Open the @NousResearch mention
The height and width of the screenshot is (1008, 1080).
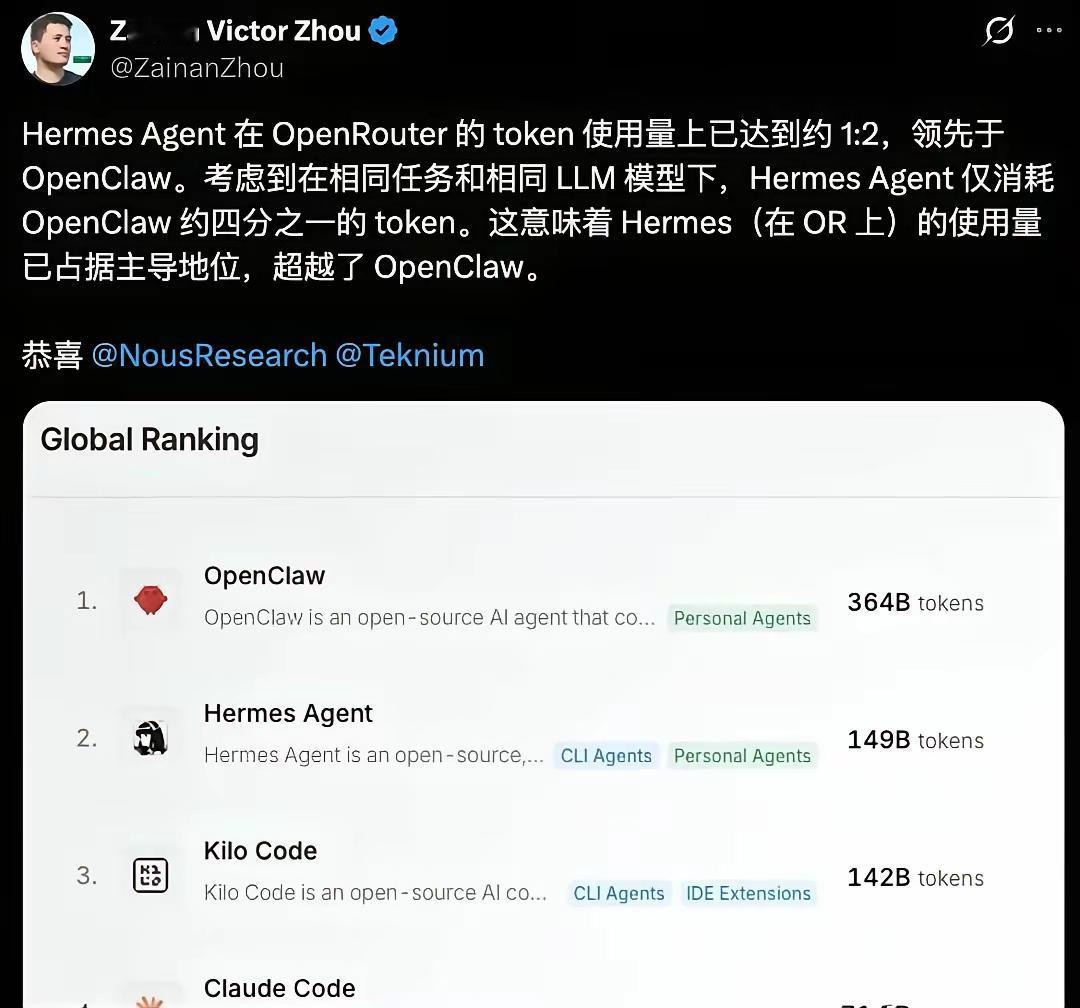pos(209,356)
